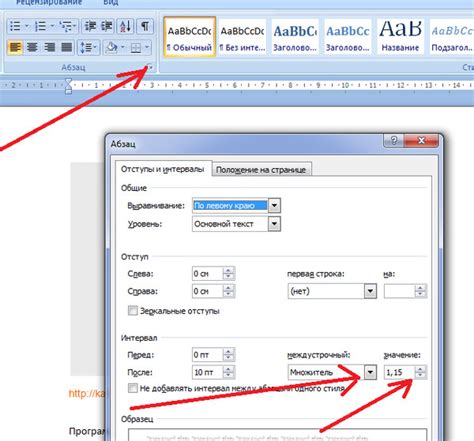Click the sort A-Z icon
The height and width of the screenshot is (441, 474).
tap(126, 26)
